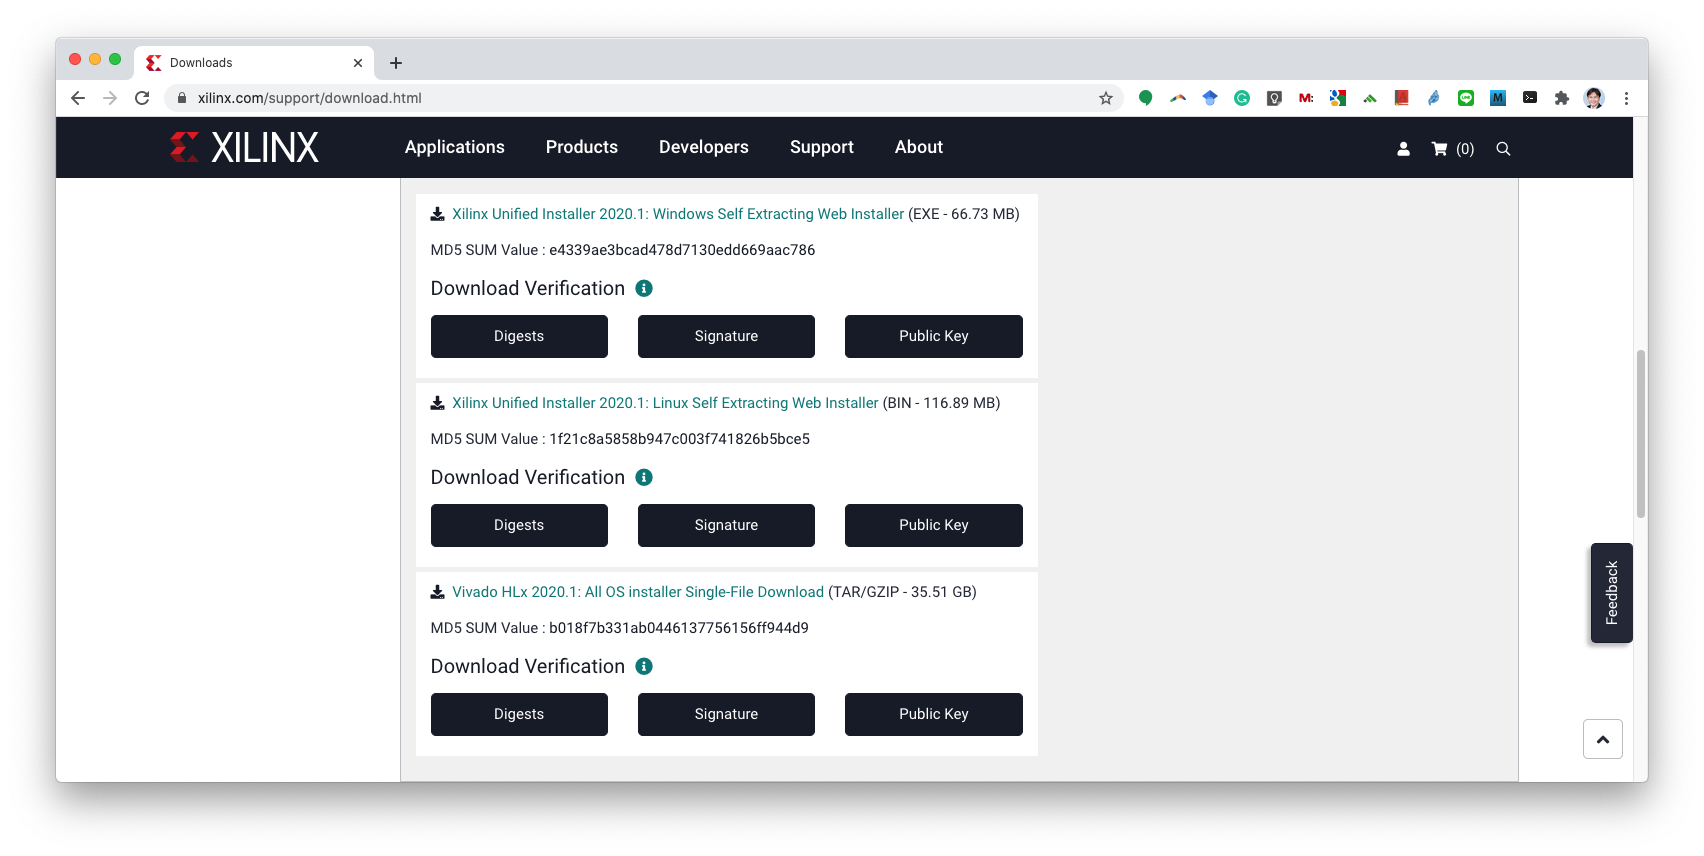Click Digests for the Linux installer

pos(519,525)
